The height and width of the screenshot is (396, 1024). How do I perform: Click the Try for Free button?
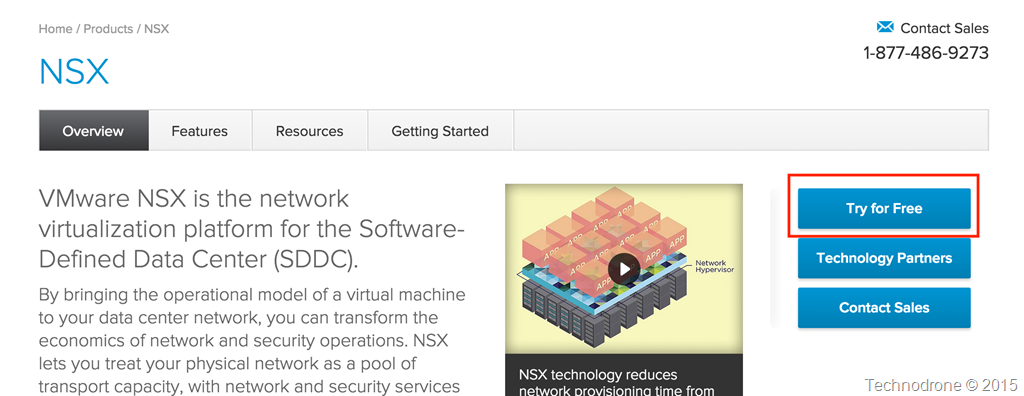[x=884, y=208]
